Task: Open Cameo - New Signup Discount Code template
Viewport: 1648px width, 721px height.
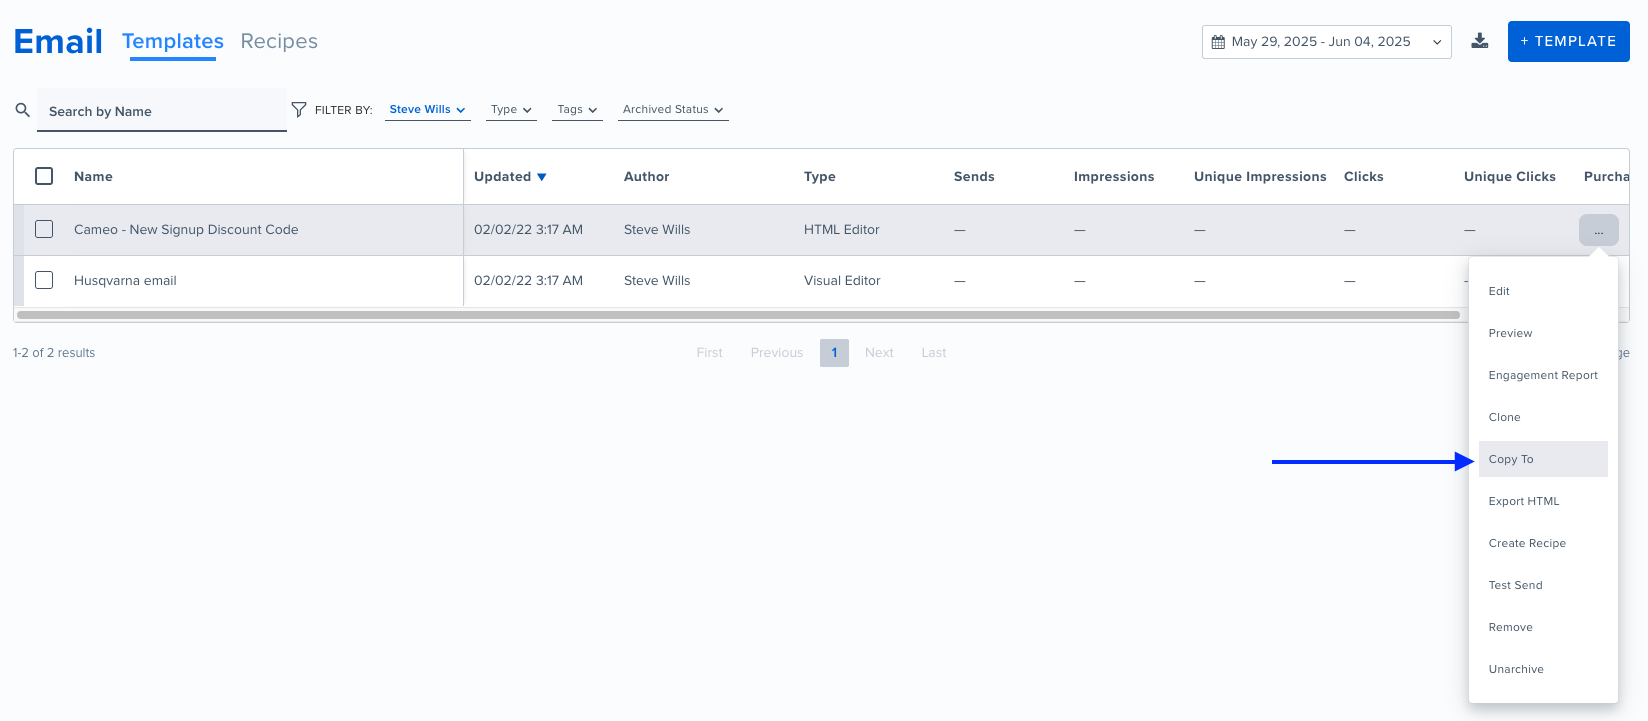Action: point(186,230)
